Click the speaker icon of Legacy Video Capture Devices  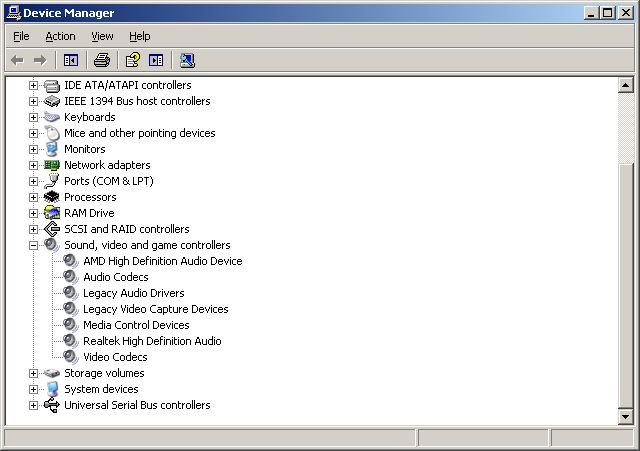pyautogui.click(x=71, y=309)
